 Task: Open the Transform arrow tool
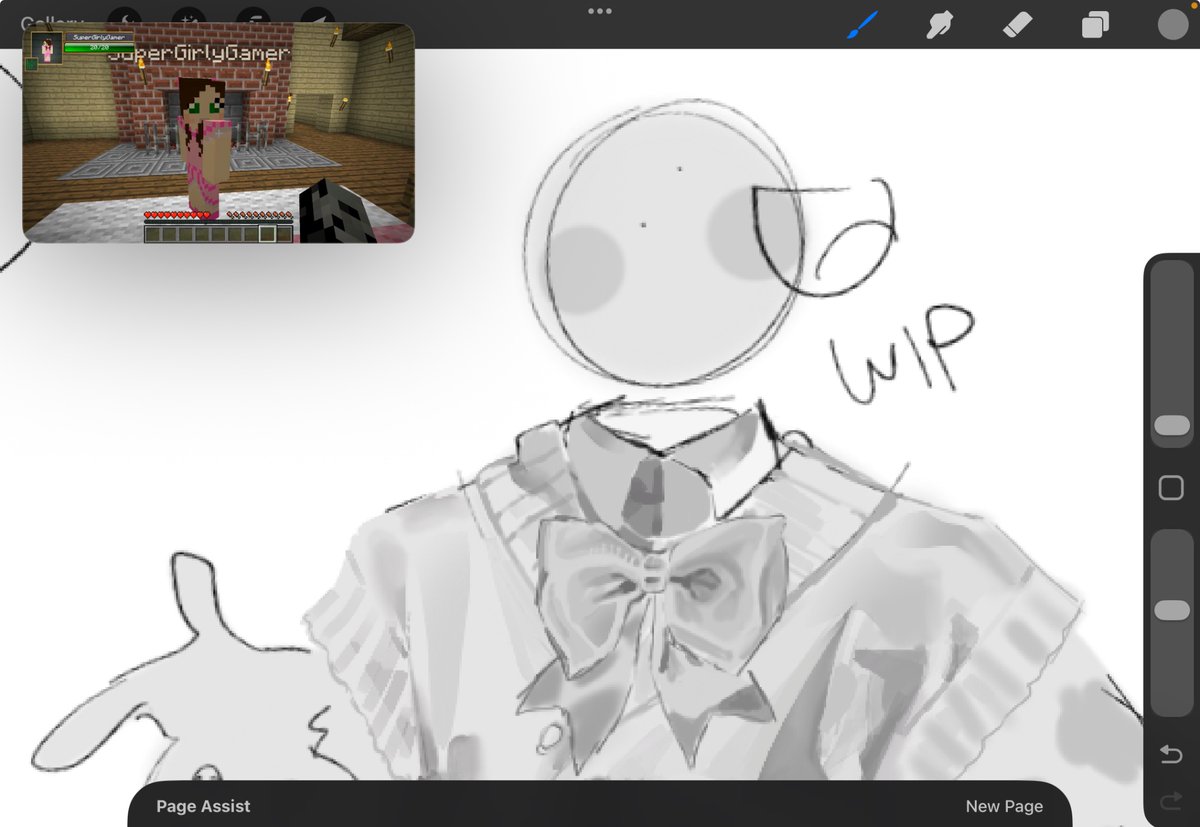[x=318, y=18]
